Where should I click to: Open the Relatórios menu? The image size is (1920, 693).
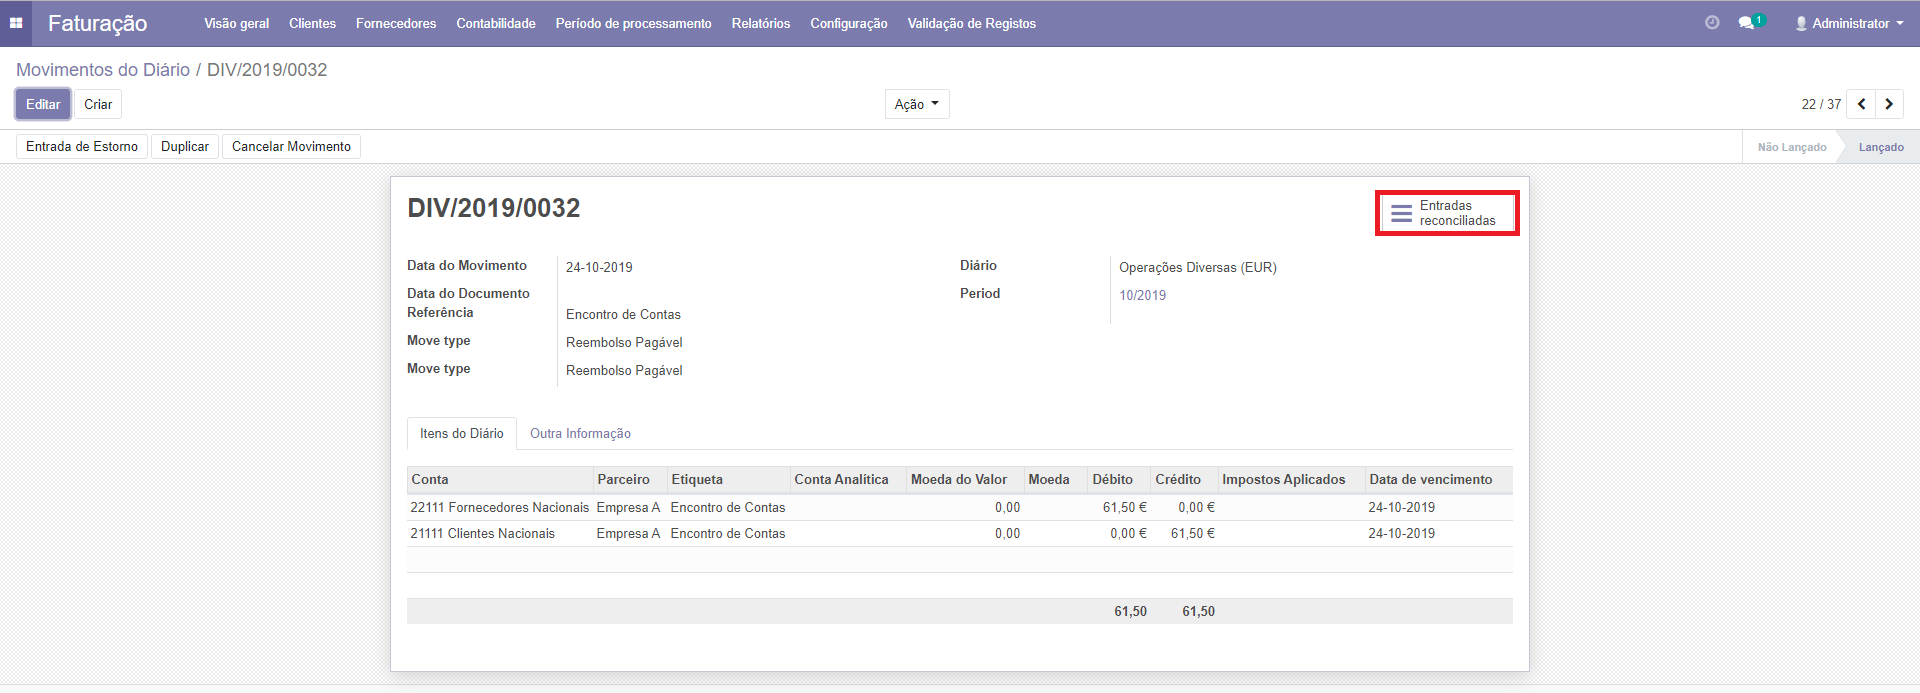click(760, 23)
